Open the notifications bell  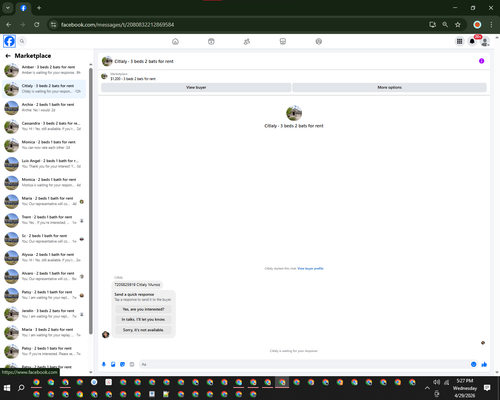tap(472, 41)
